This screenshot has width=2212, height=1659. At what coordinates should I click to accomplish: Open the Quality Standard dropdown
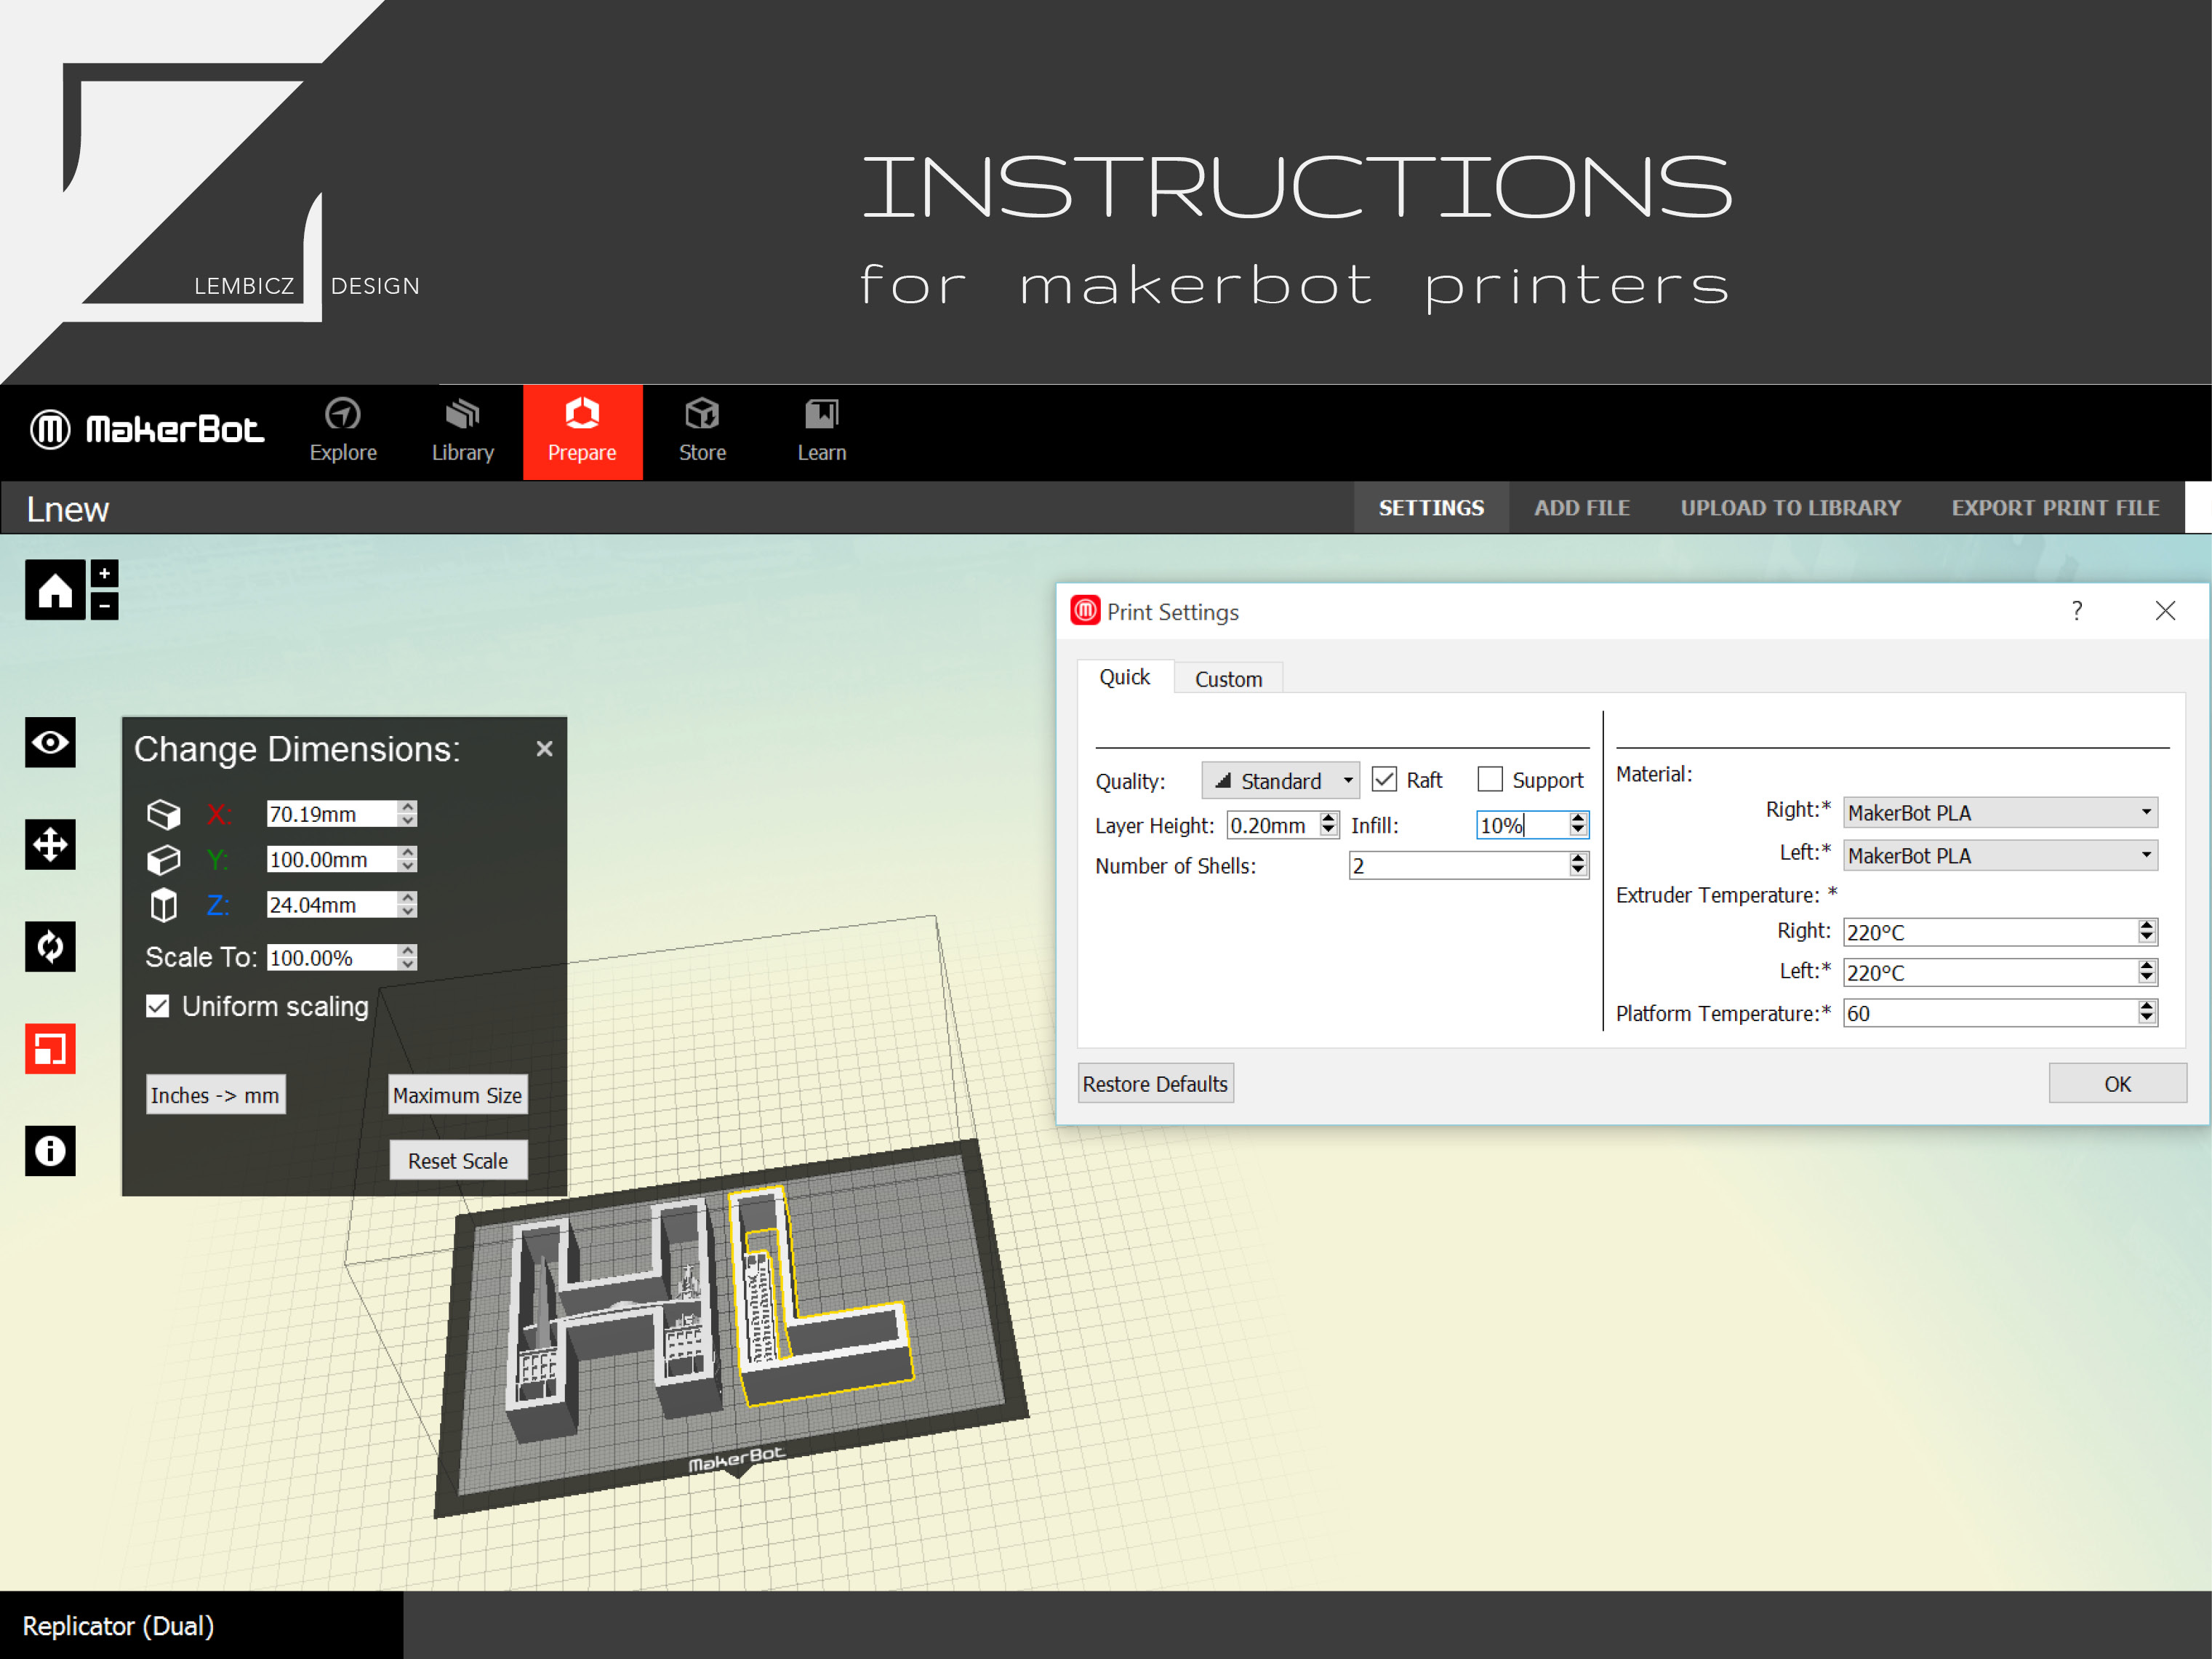click(x=1280, y=781)
